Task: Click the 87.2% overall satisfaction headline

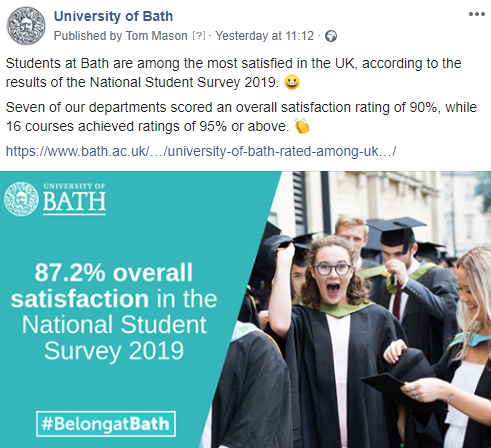Action: coord(114,286)
